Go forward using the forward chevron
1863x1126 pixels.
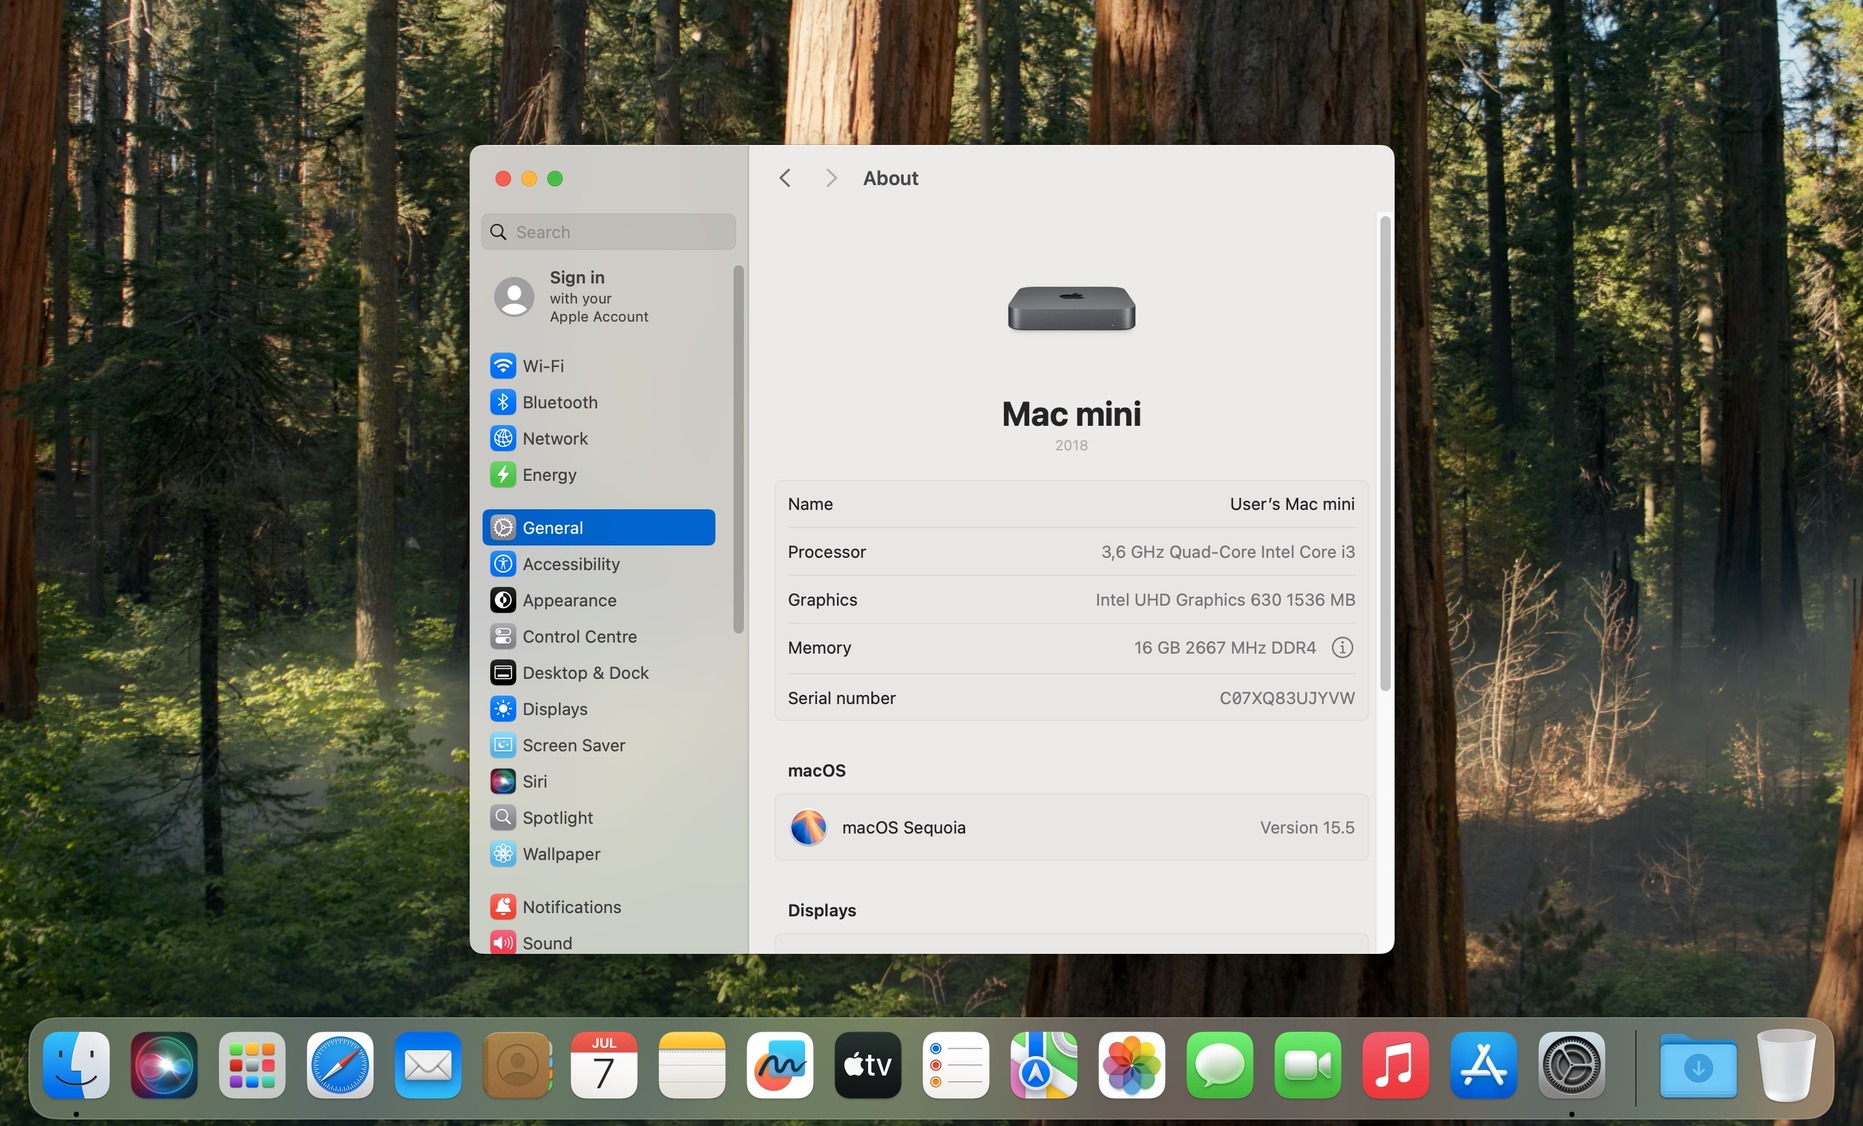tap(831, 178)
